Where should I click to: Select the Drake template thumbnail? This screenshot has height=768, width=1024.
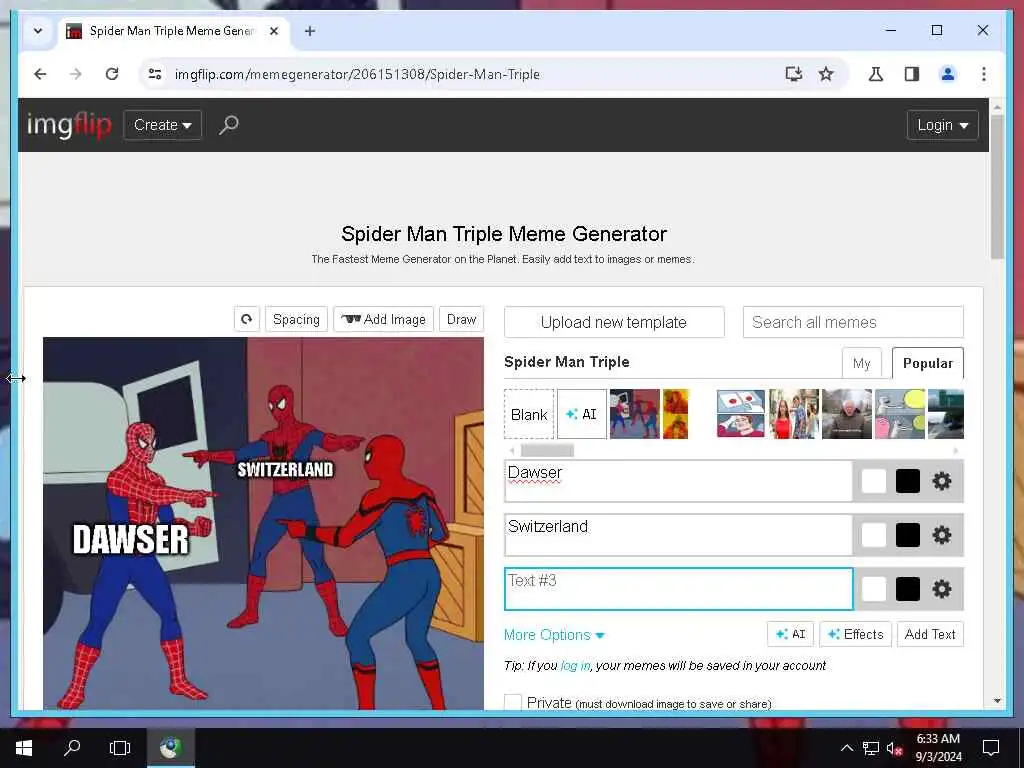[x=675, y=414]
